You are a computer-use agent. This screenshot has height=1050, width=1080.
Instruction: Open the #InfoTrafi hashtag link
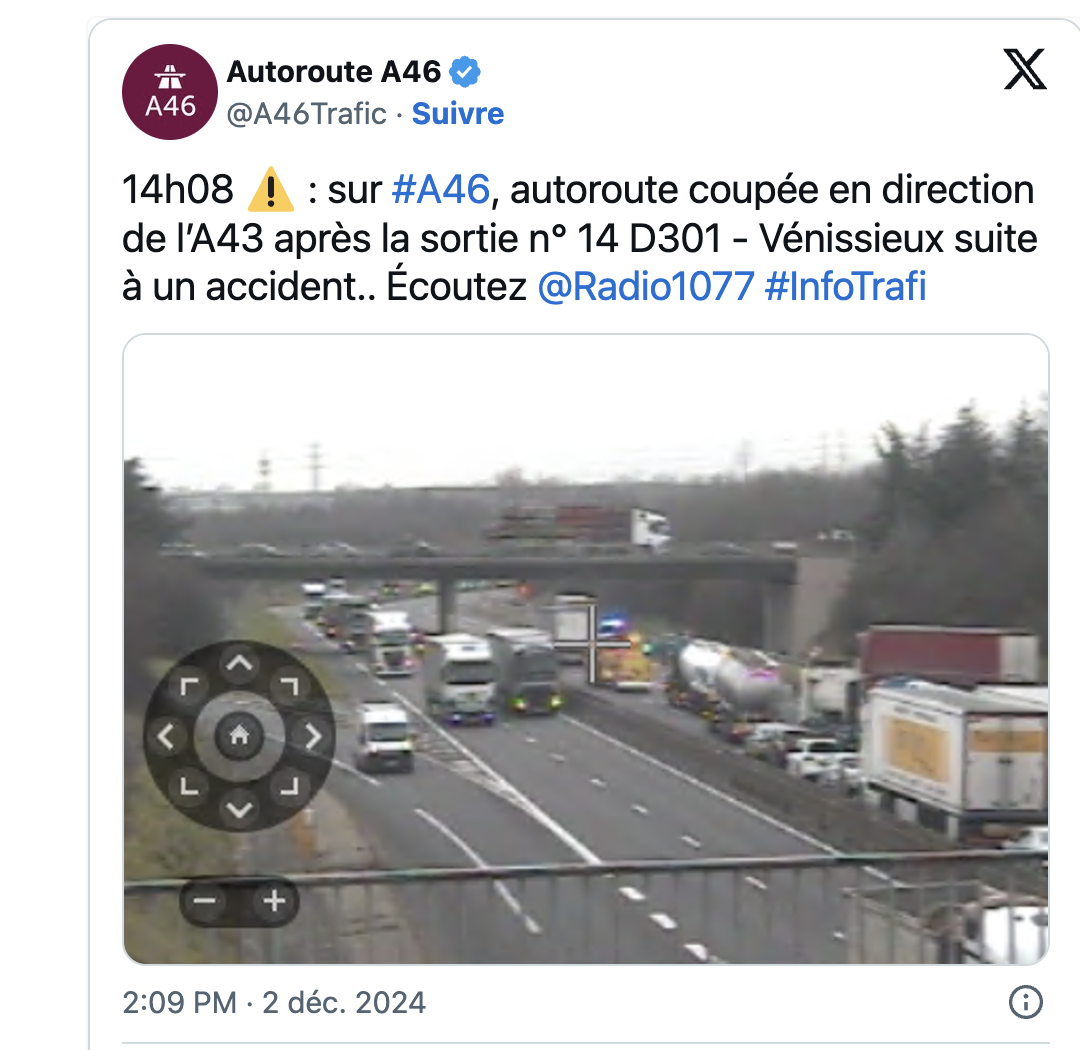pyautogui.click(x=845, y=286)
